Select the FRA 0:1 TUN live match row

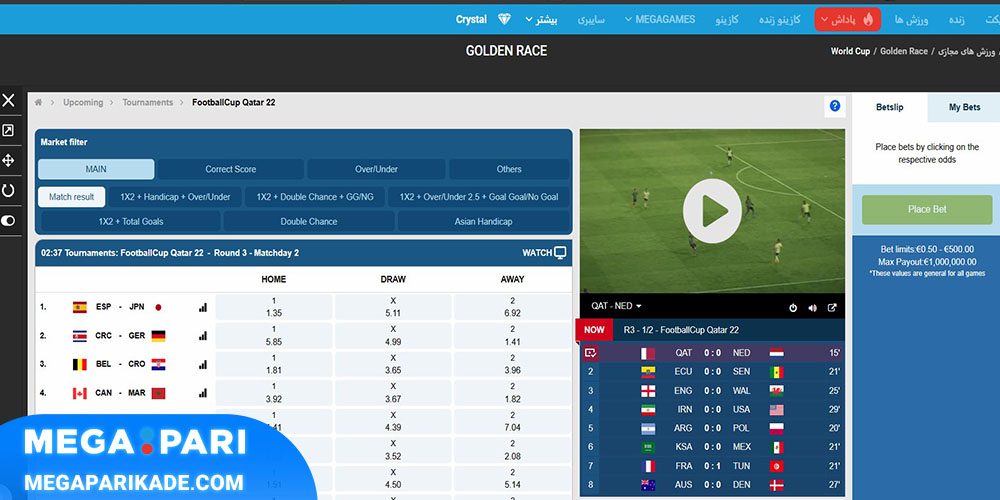(x=713, y=466)
